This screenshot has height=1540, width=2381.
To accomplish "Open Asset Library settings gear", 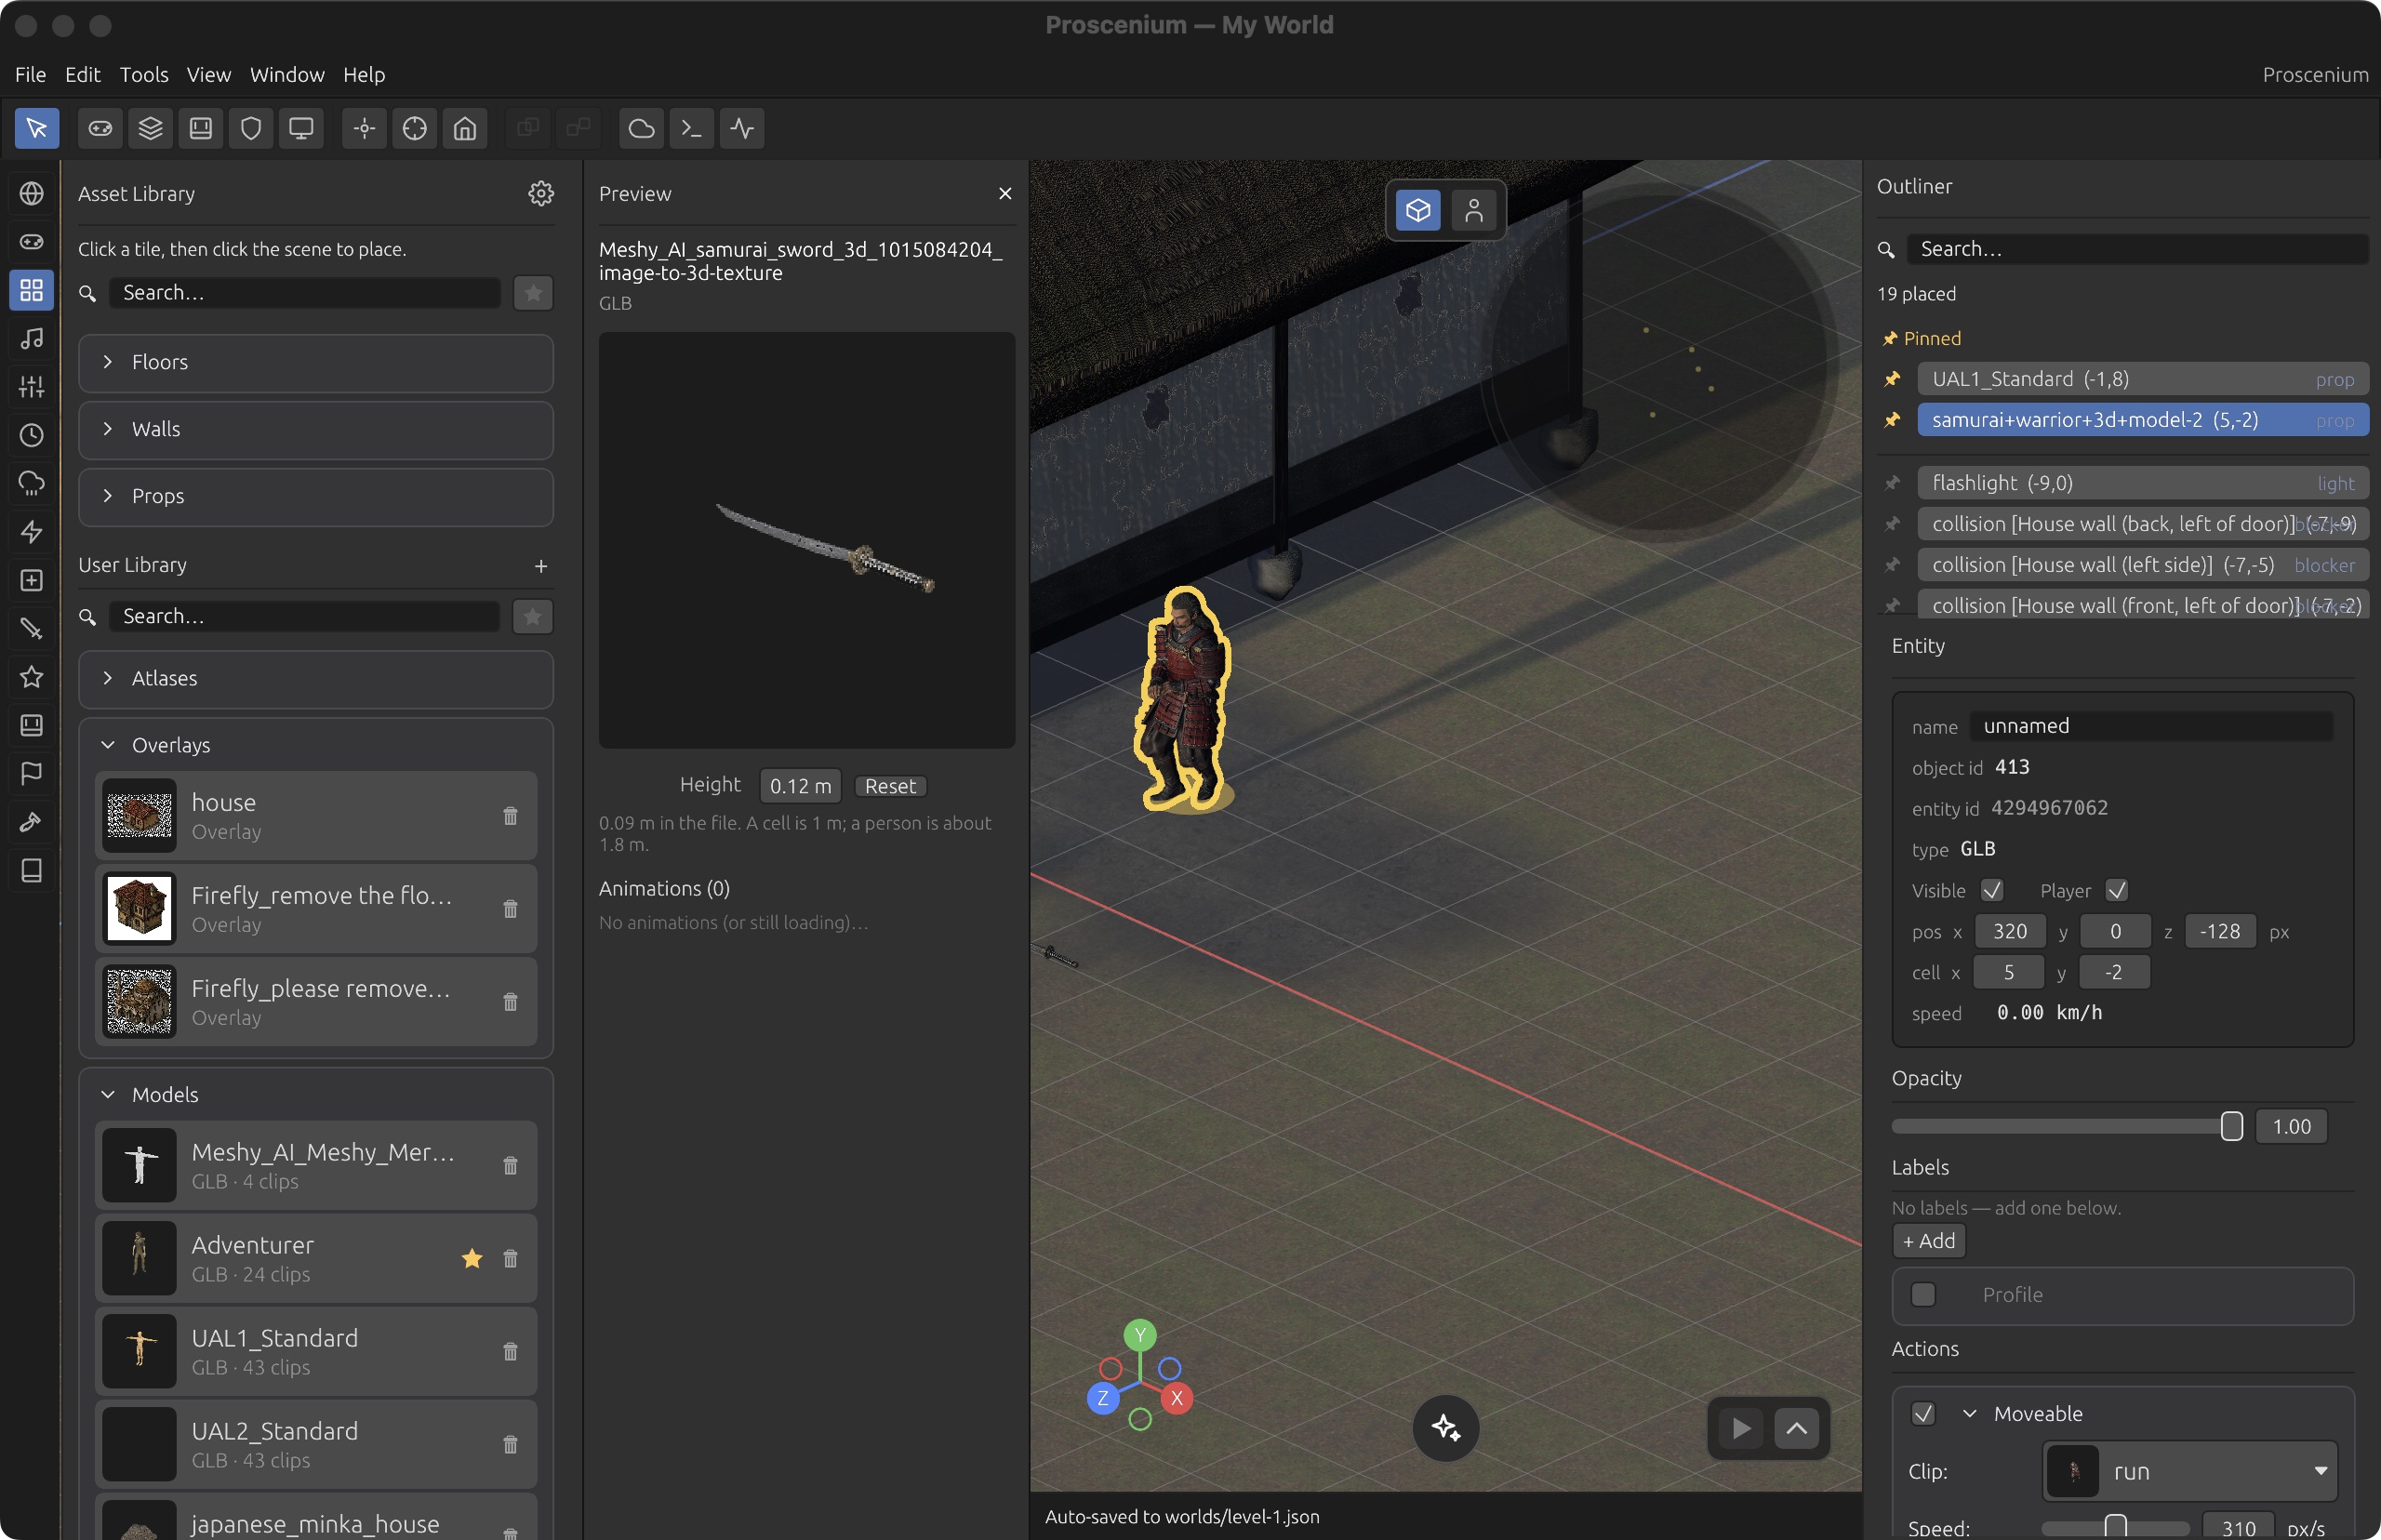I will 541,193.
